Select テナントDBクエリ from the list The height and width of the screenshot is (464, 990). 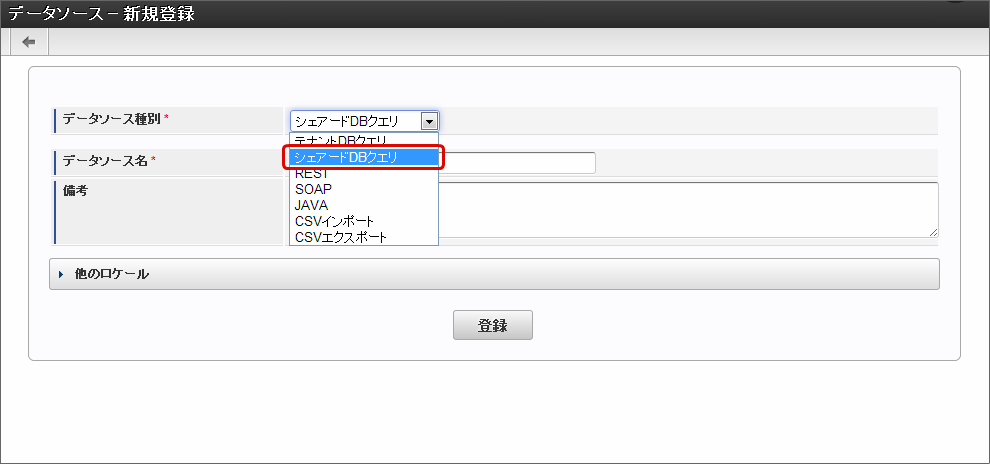coord(364,140)
